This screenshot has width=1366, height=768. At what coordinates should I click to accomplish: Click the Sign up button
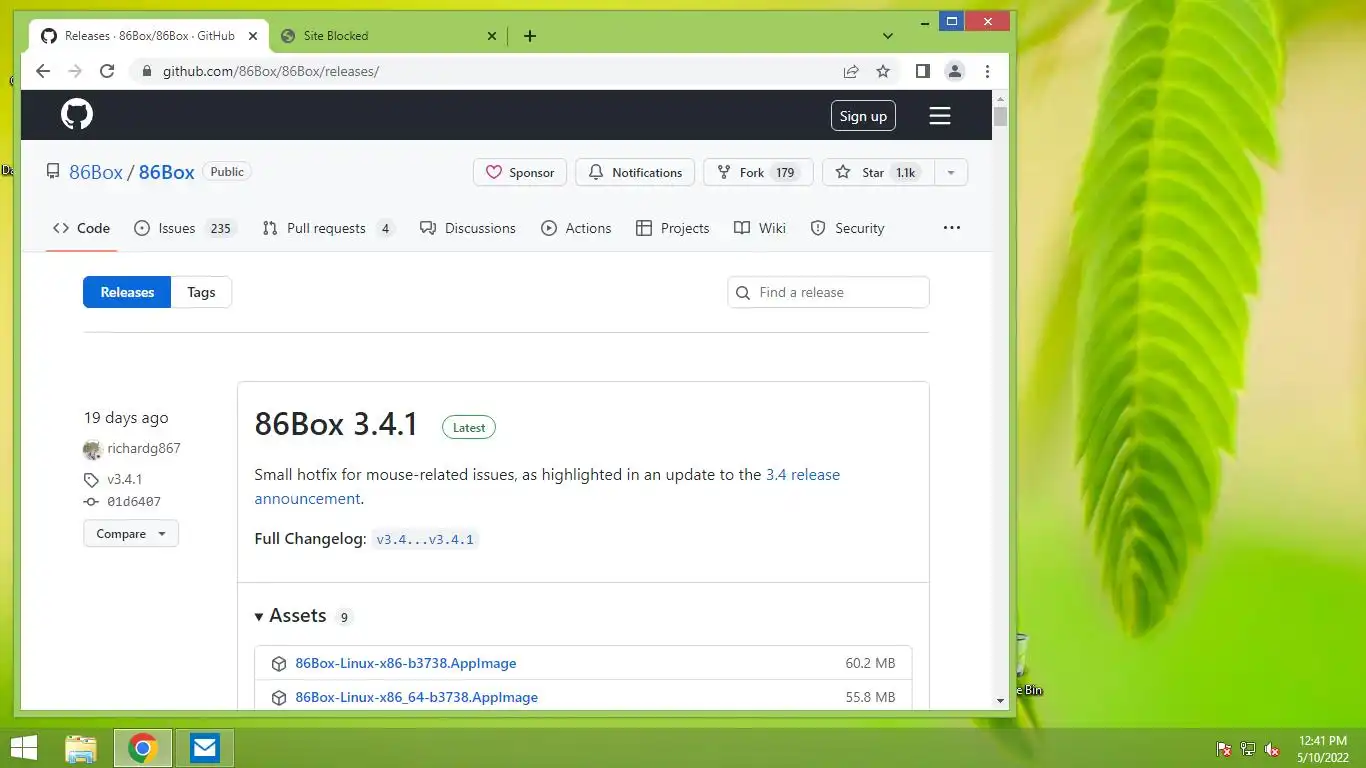[x=863, y=116]
